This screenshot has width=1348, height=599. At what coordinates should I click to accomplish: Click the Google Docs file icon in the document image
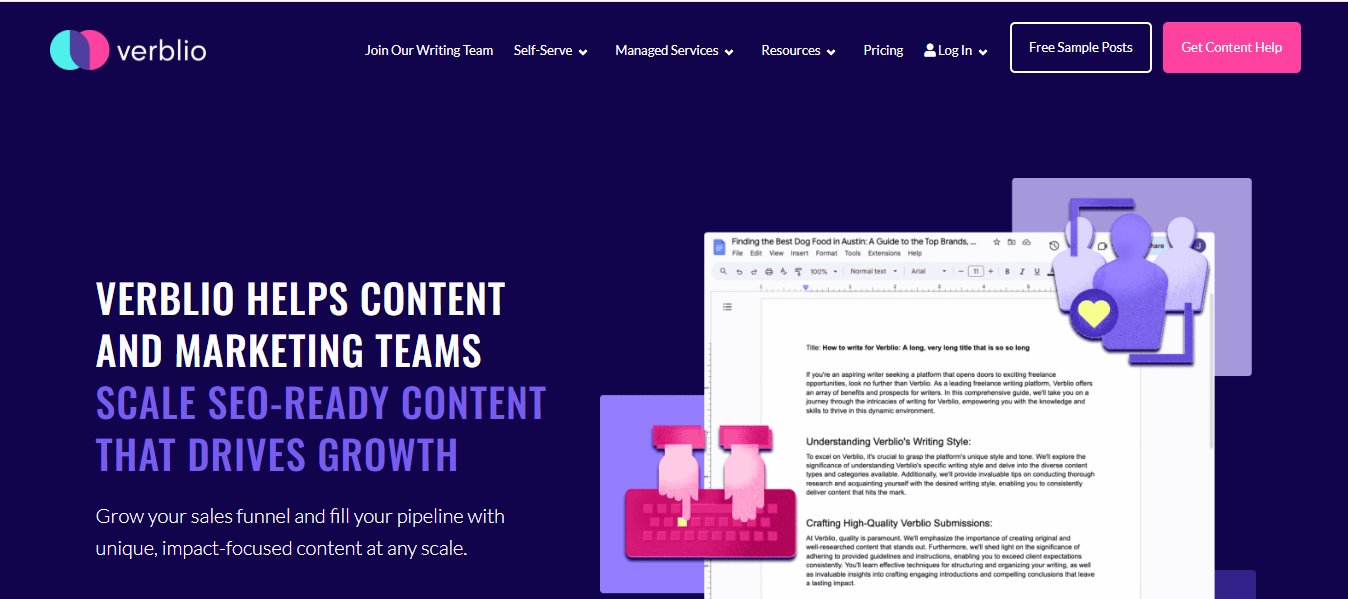click(719, 247)
